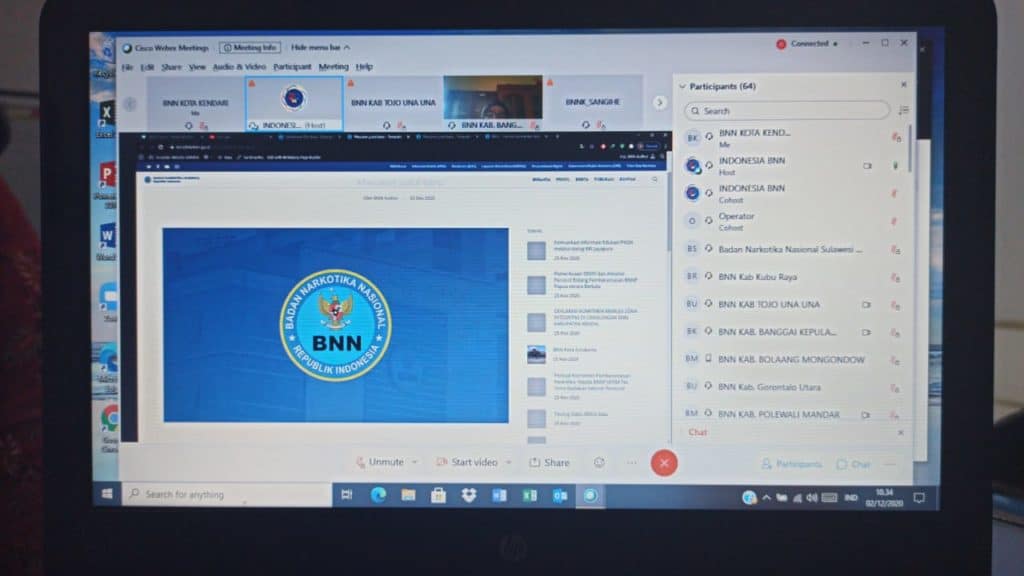
Task: Open the reactions smiley icon
Action: point(599,462)
